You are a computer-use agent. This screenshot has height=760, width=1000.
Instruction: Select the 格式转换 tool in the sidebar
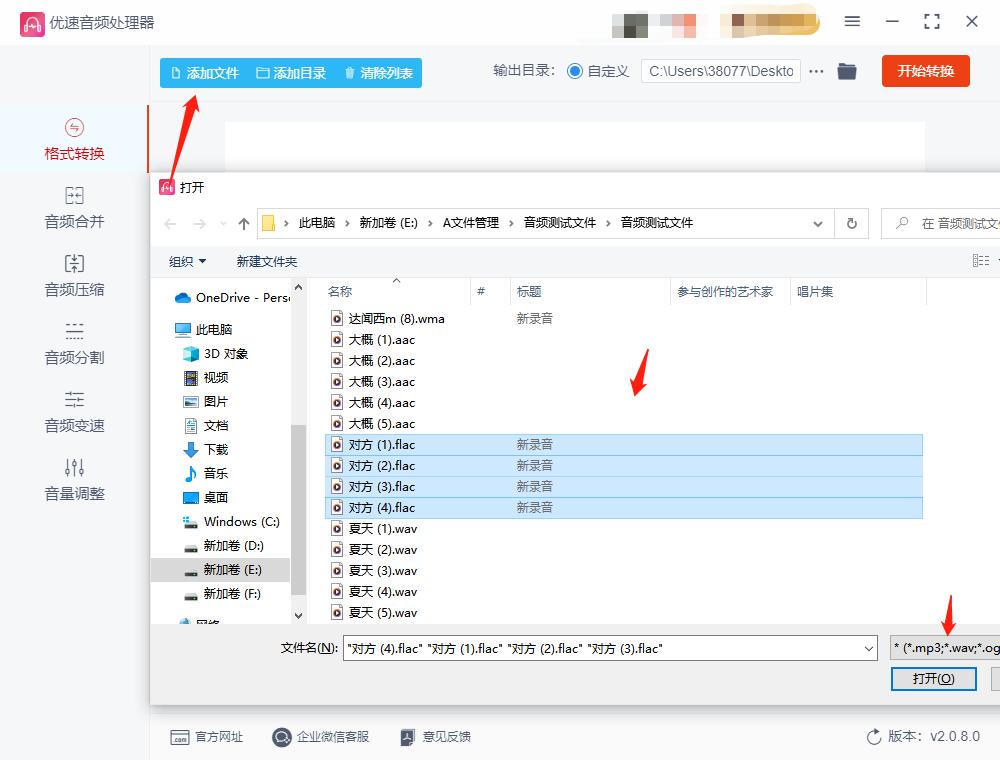click(x=72, y=140)
